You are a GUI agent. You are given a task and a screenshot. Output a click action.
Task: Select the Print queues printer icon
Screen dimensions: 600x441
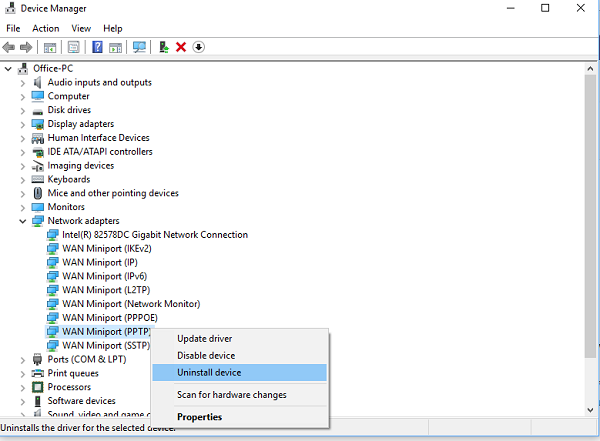coord(38,373)
